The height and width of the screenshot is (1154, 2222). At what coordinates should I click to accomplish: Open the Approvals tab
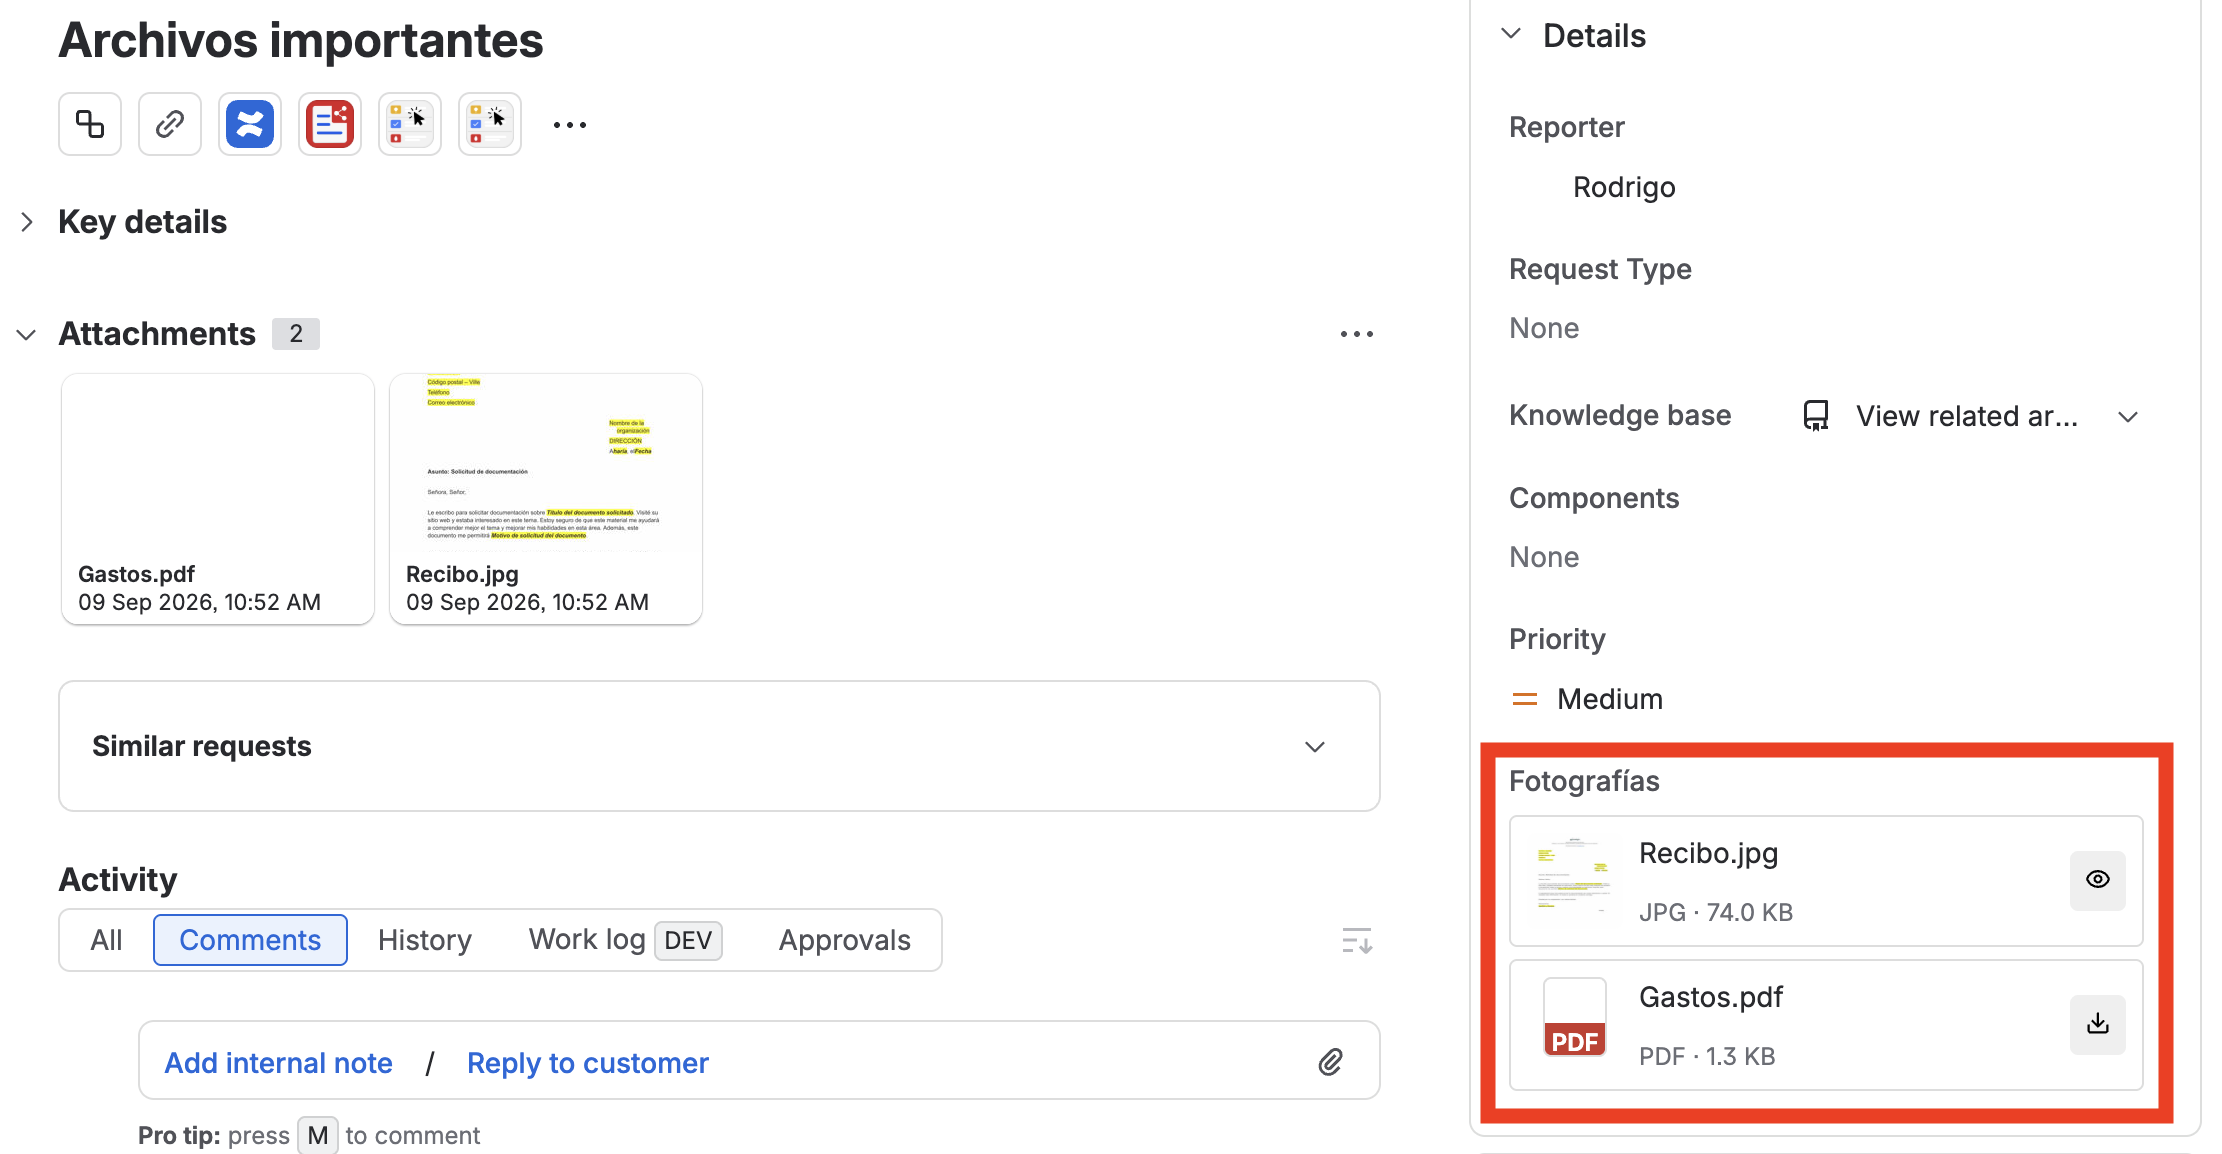click(845, 940)
